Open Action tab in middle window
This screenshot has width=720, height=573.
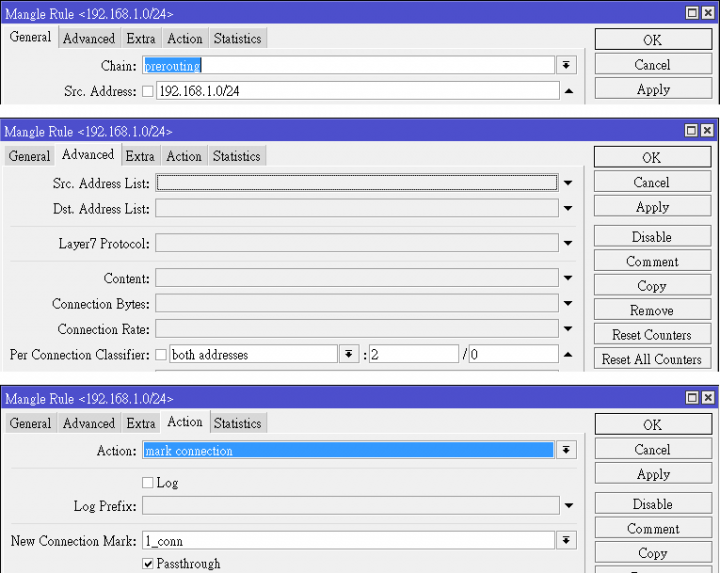click(x=184, y=156)
